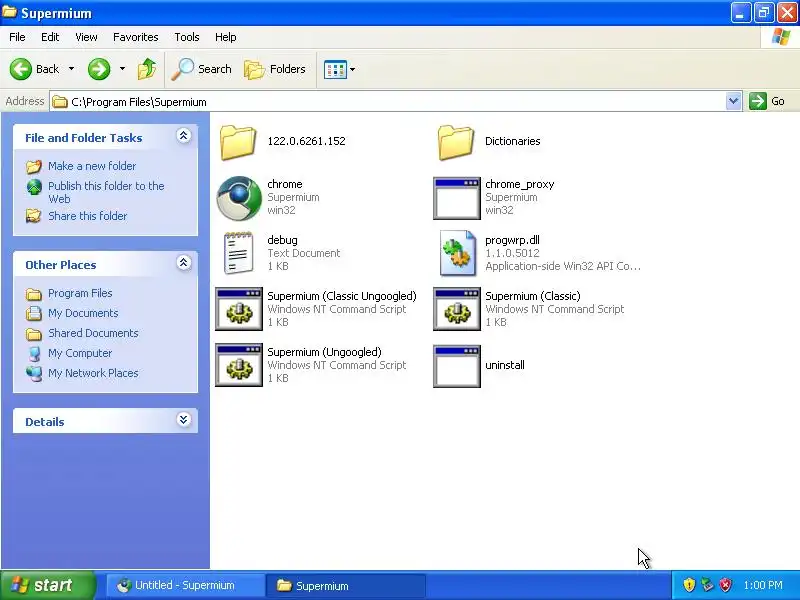Expand the Address bar dropdown
The width and height of the screenshot is (800, 600).
(x=733, y=101)
